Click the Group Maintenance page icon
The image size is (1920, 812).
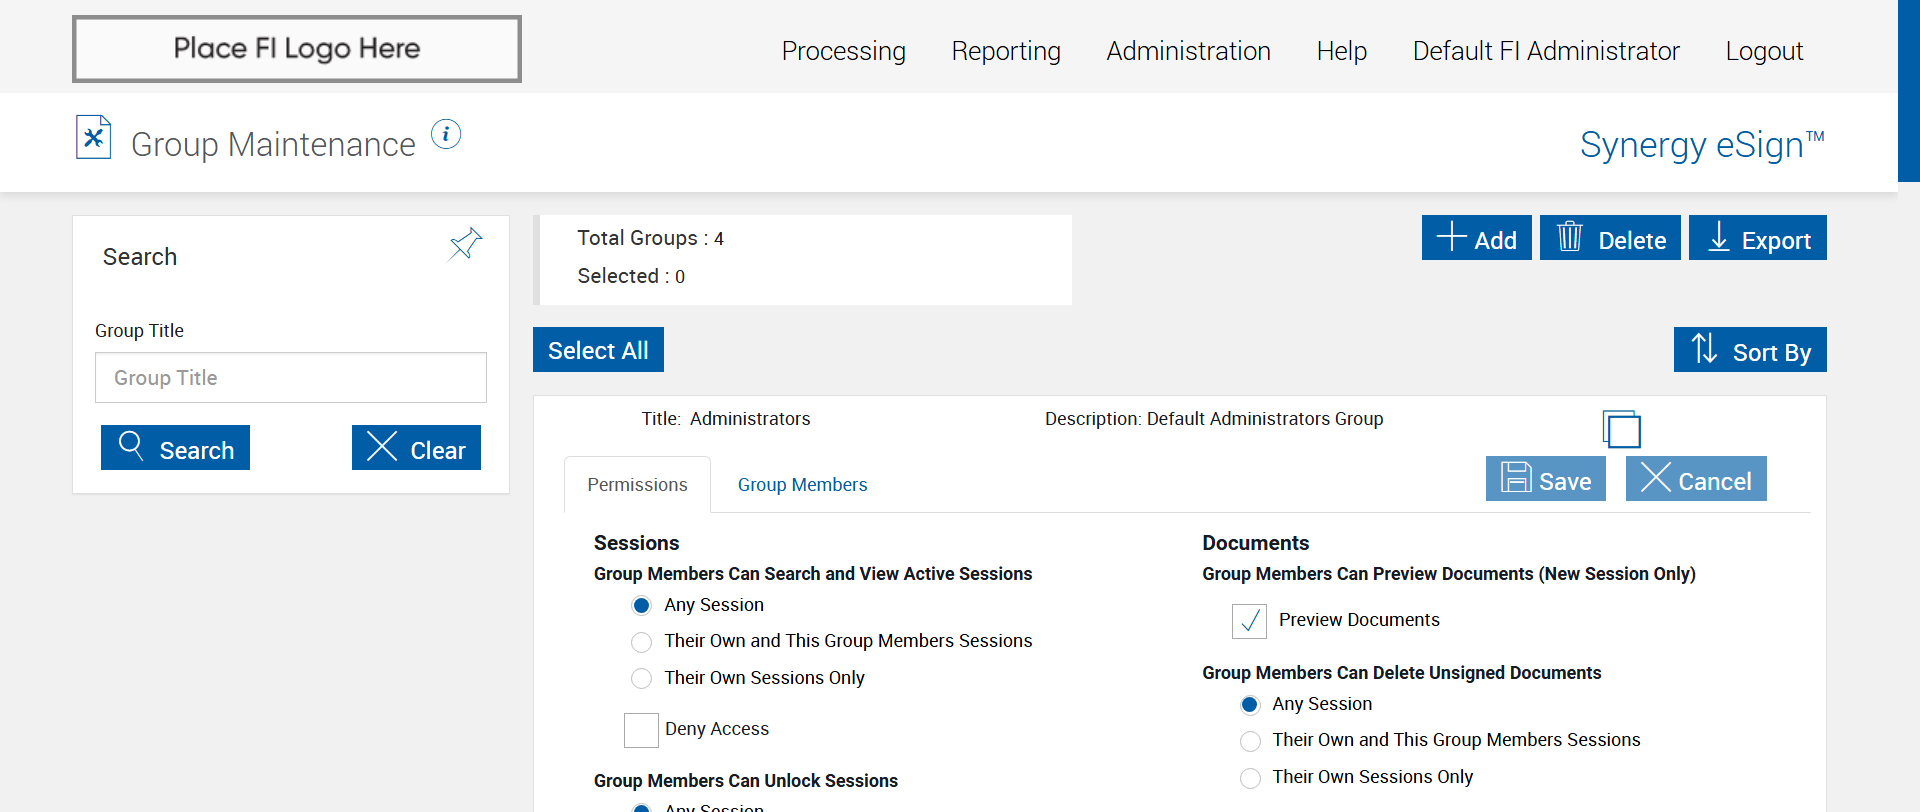pyautogui.click(x=93, y=138)
